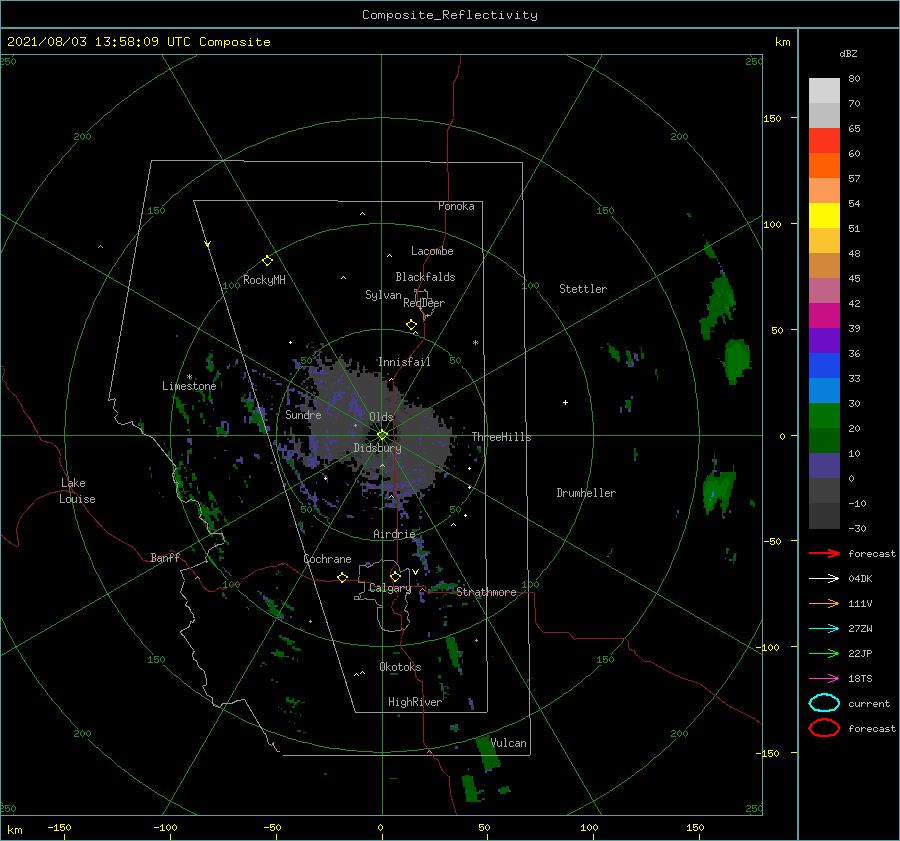Click the cyan 27ZW arrow legend
Image resolution: width=900 pixels, height=841 pixels.
(824, 629)
